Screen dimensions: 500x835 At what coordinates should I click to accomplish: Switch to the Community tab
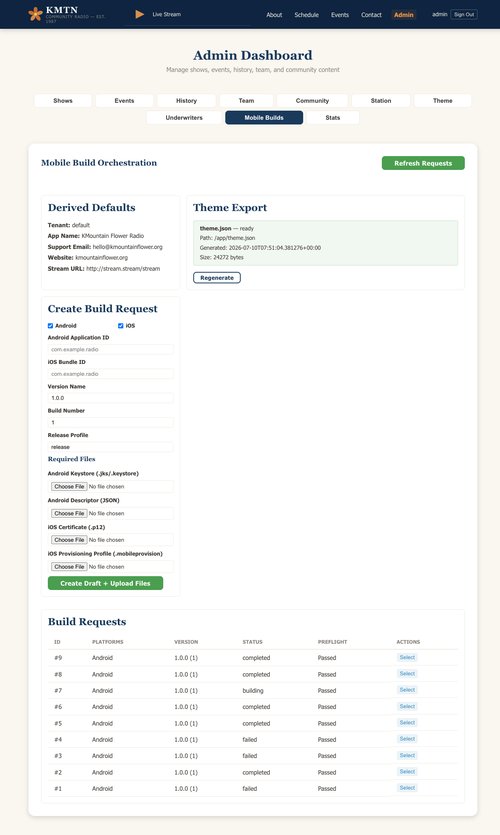313,101
